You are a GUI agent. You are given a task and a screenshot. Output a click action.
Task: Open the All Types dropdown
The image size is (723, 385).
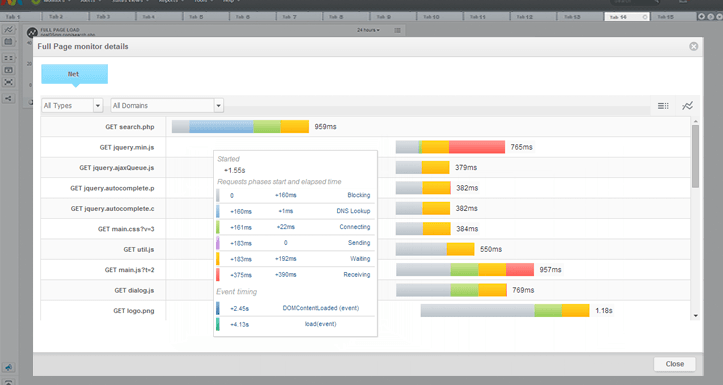coord(72,106)
